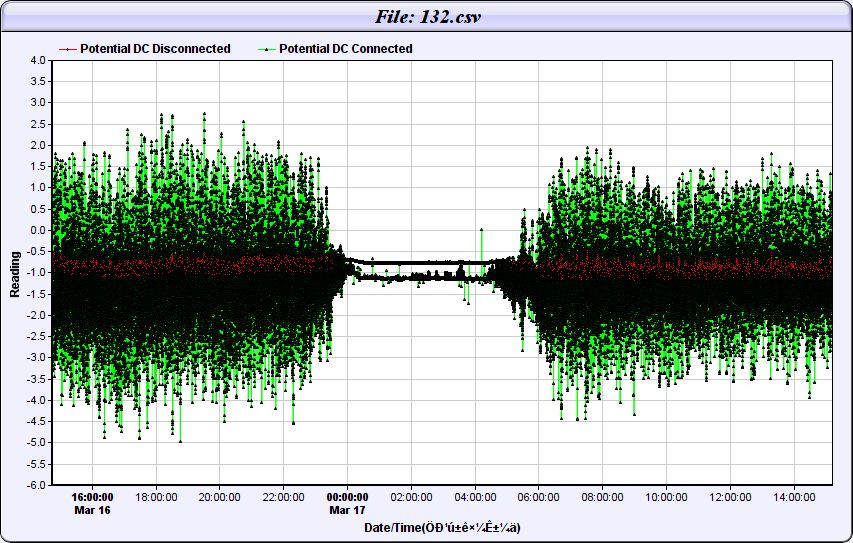853x543 pixels.
Task: Click the 0.0 value on Y-axis
Action: pos(38,230)
